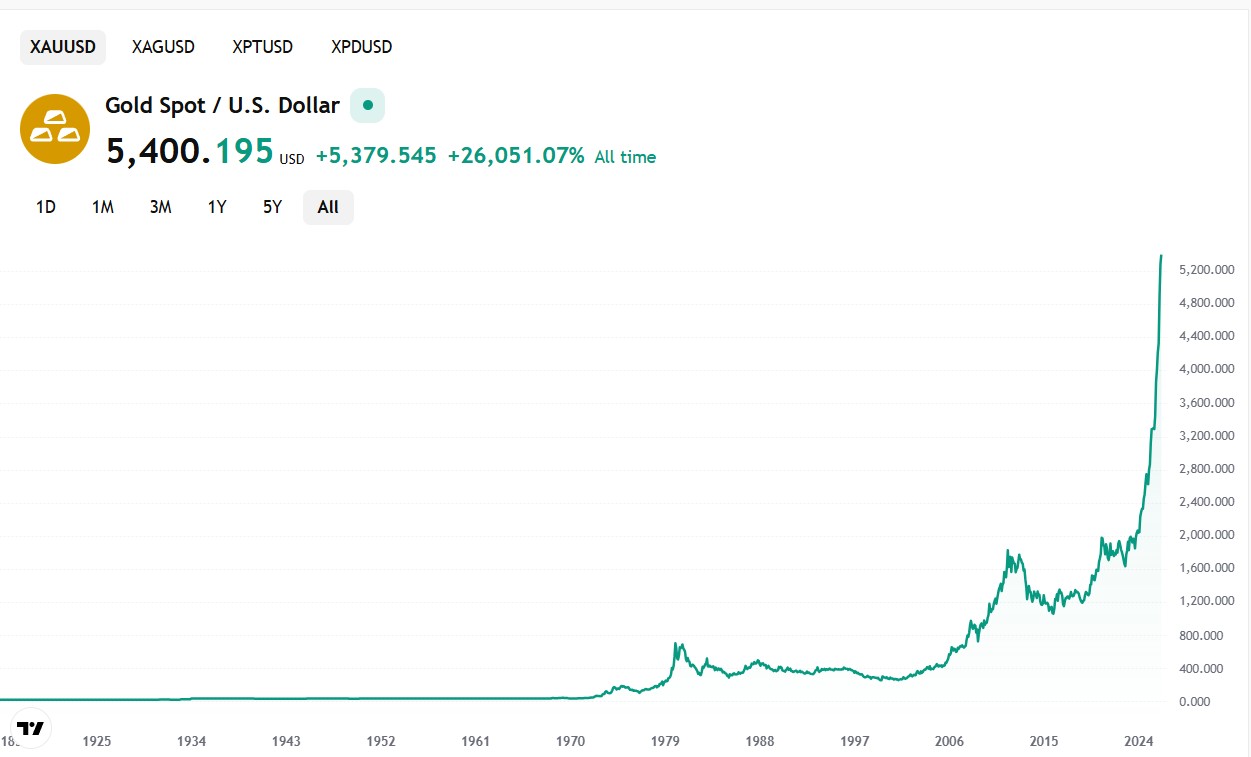Set chart range to 1D
This screenshot has height=757, width=1251.
coord(46,207)
